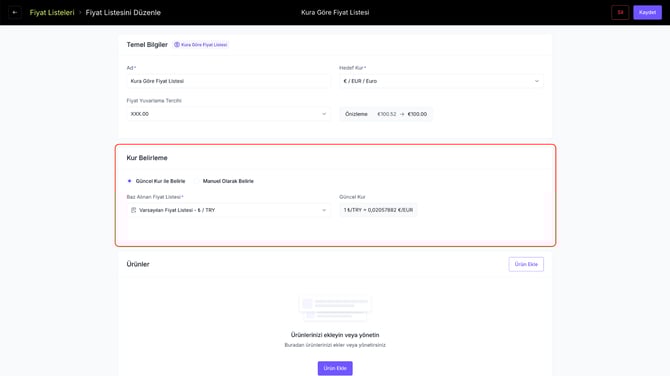The image size is (670, 376).
Task: Save with the Kaydet button
Action: pos(647,12)
